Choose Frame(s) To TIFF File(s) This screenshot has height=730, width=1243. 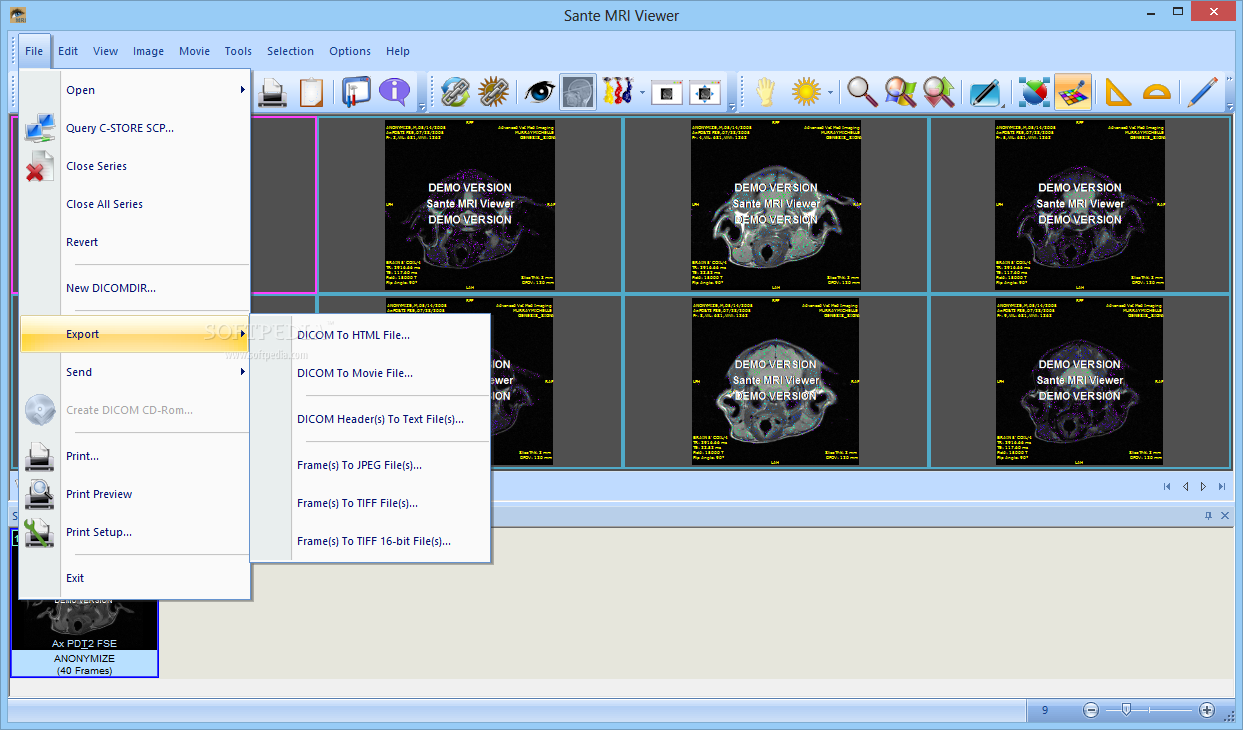[x=370, y=503]
